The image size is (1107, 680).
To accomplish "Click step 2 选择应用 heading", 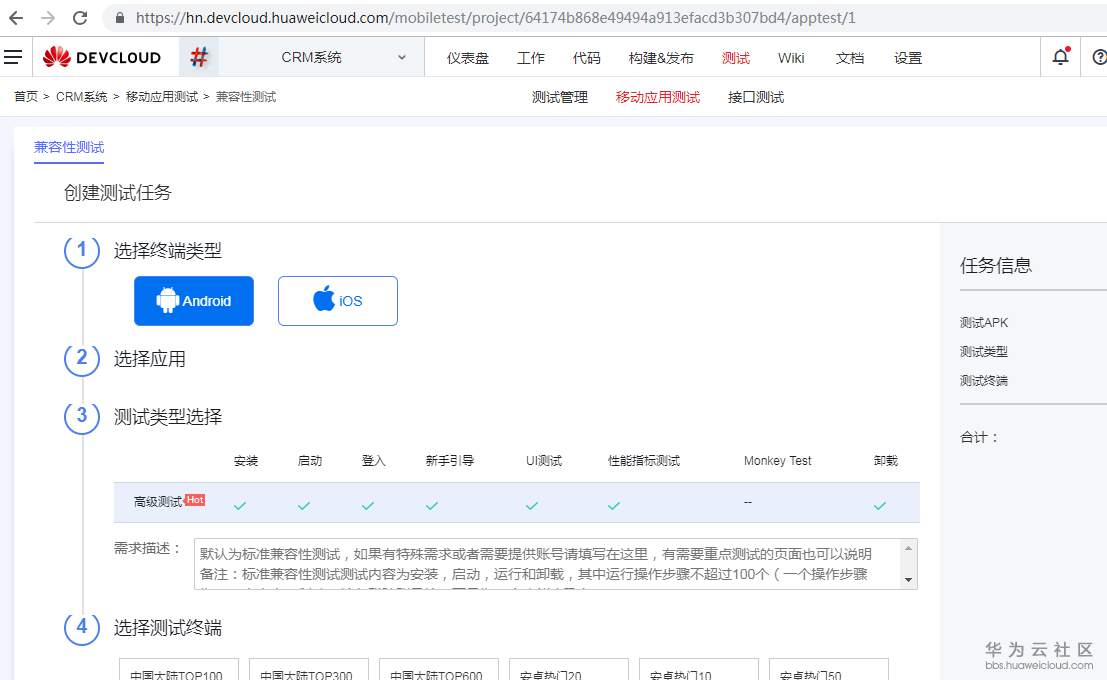I will click(x=150, y=359).
